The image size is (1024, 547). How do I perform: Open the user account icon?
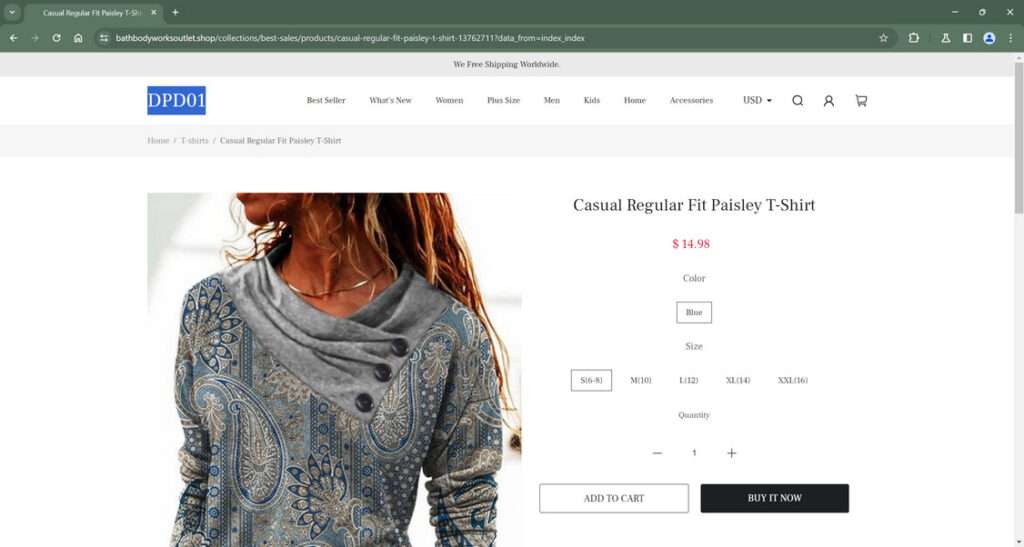(829, 101)
